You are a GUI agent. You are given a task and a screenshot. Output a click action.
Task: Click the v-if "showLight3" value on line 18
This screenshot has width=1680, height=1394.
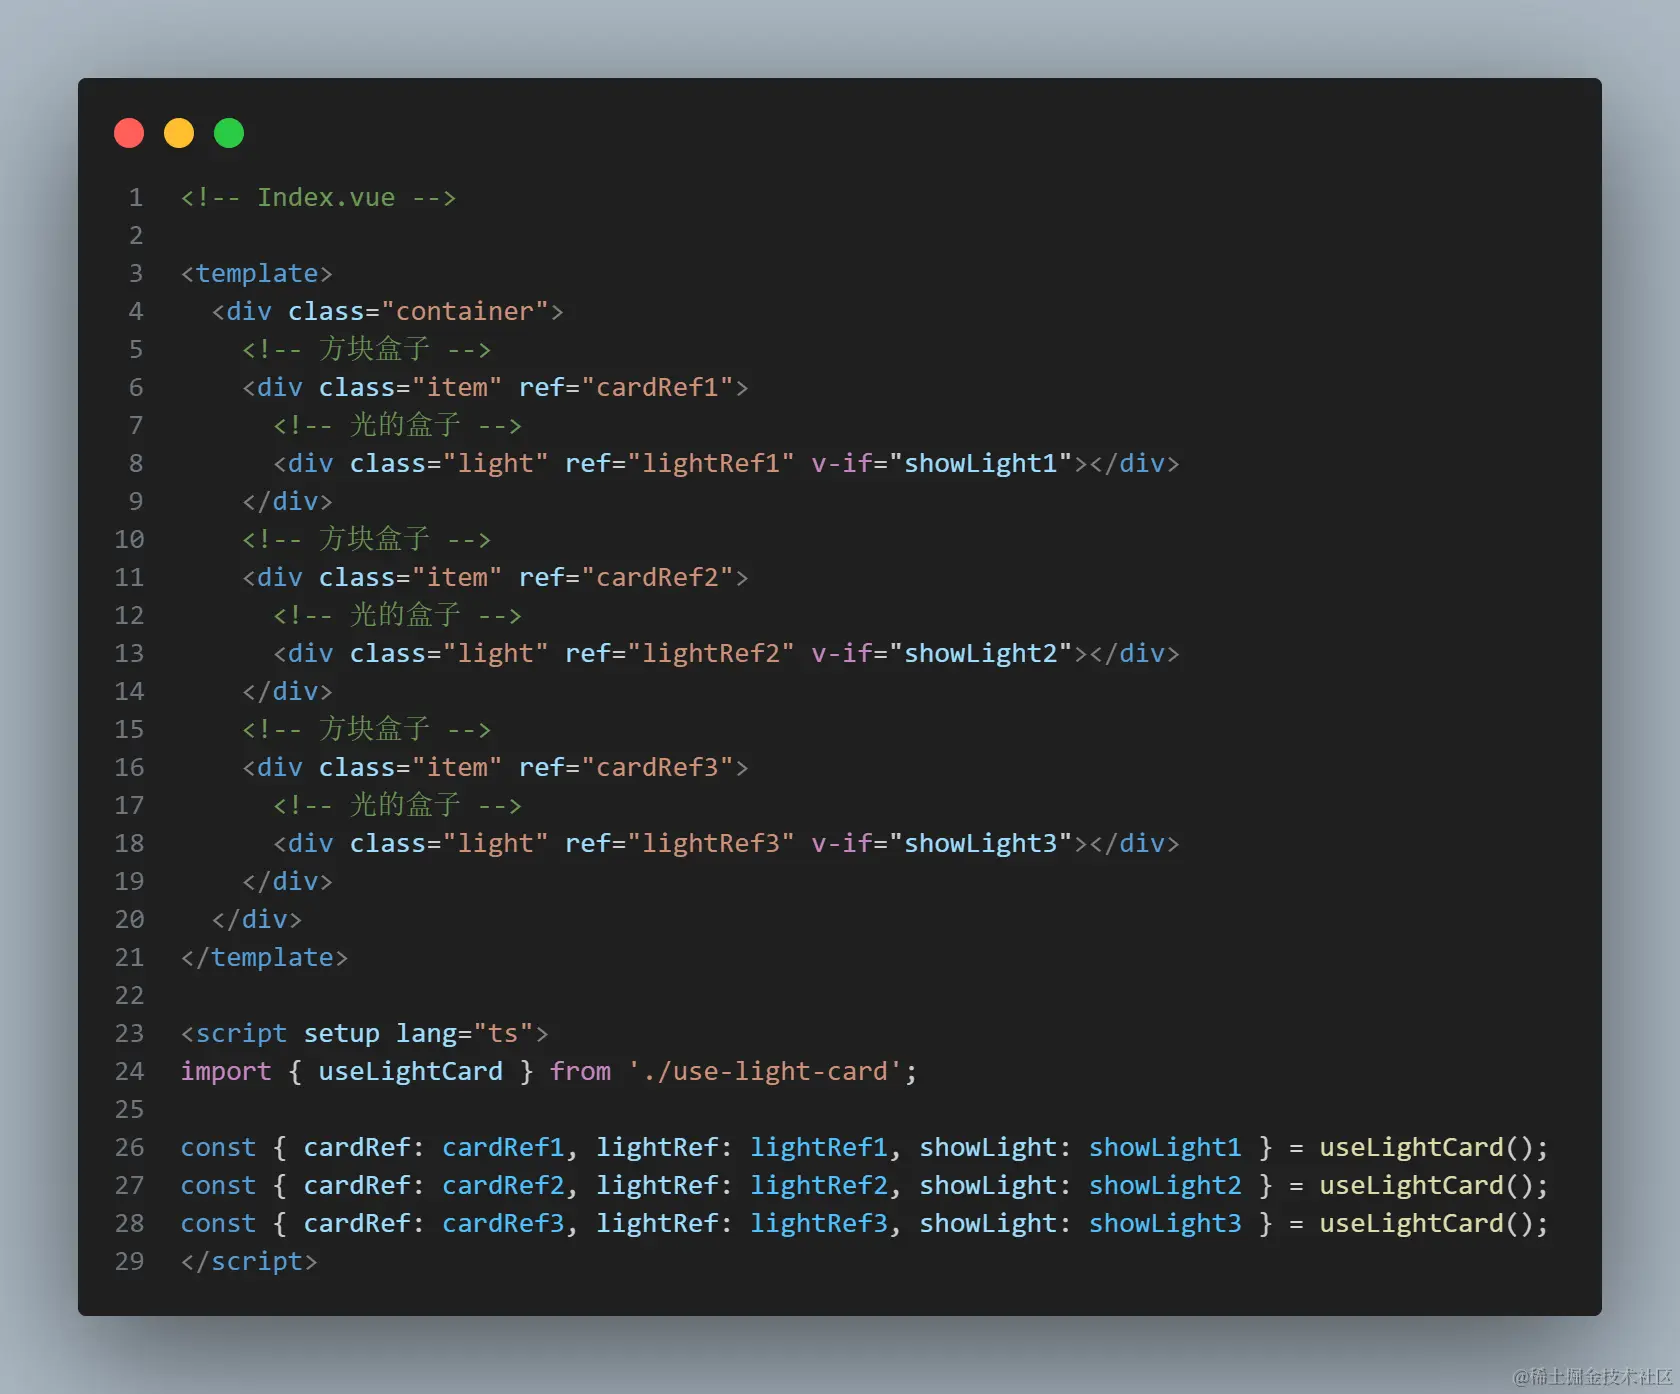click(x=980, y=844)
